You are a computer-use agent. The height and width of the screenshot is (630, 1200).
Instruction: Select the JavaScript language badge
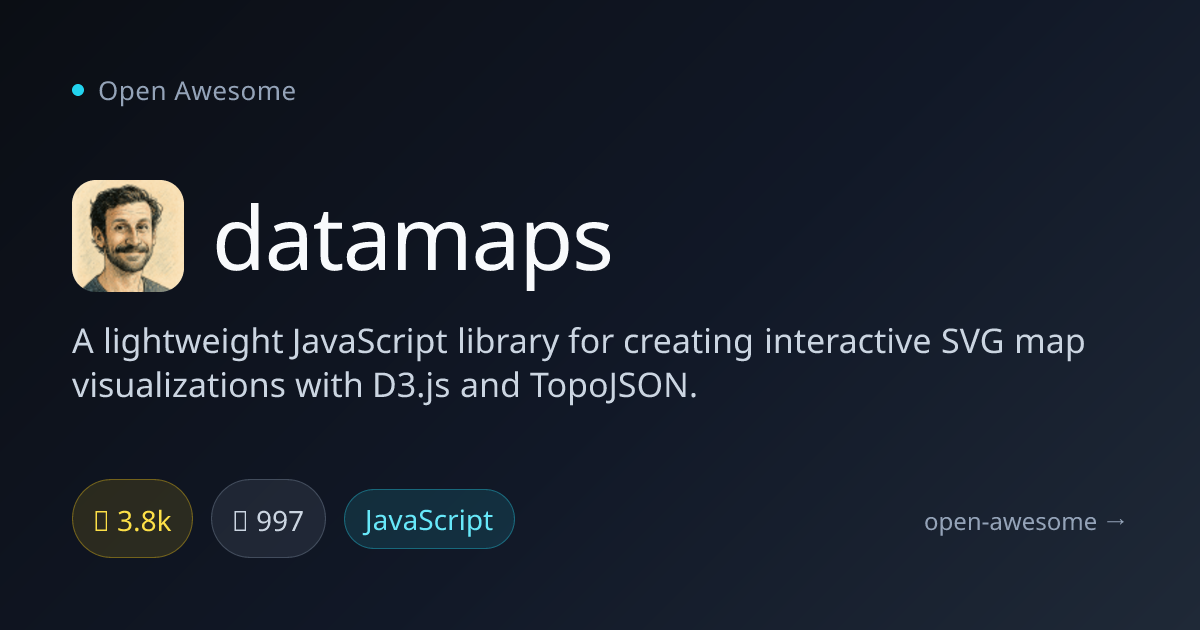429,520
